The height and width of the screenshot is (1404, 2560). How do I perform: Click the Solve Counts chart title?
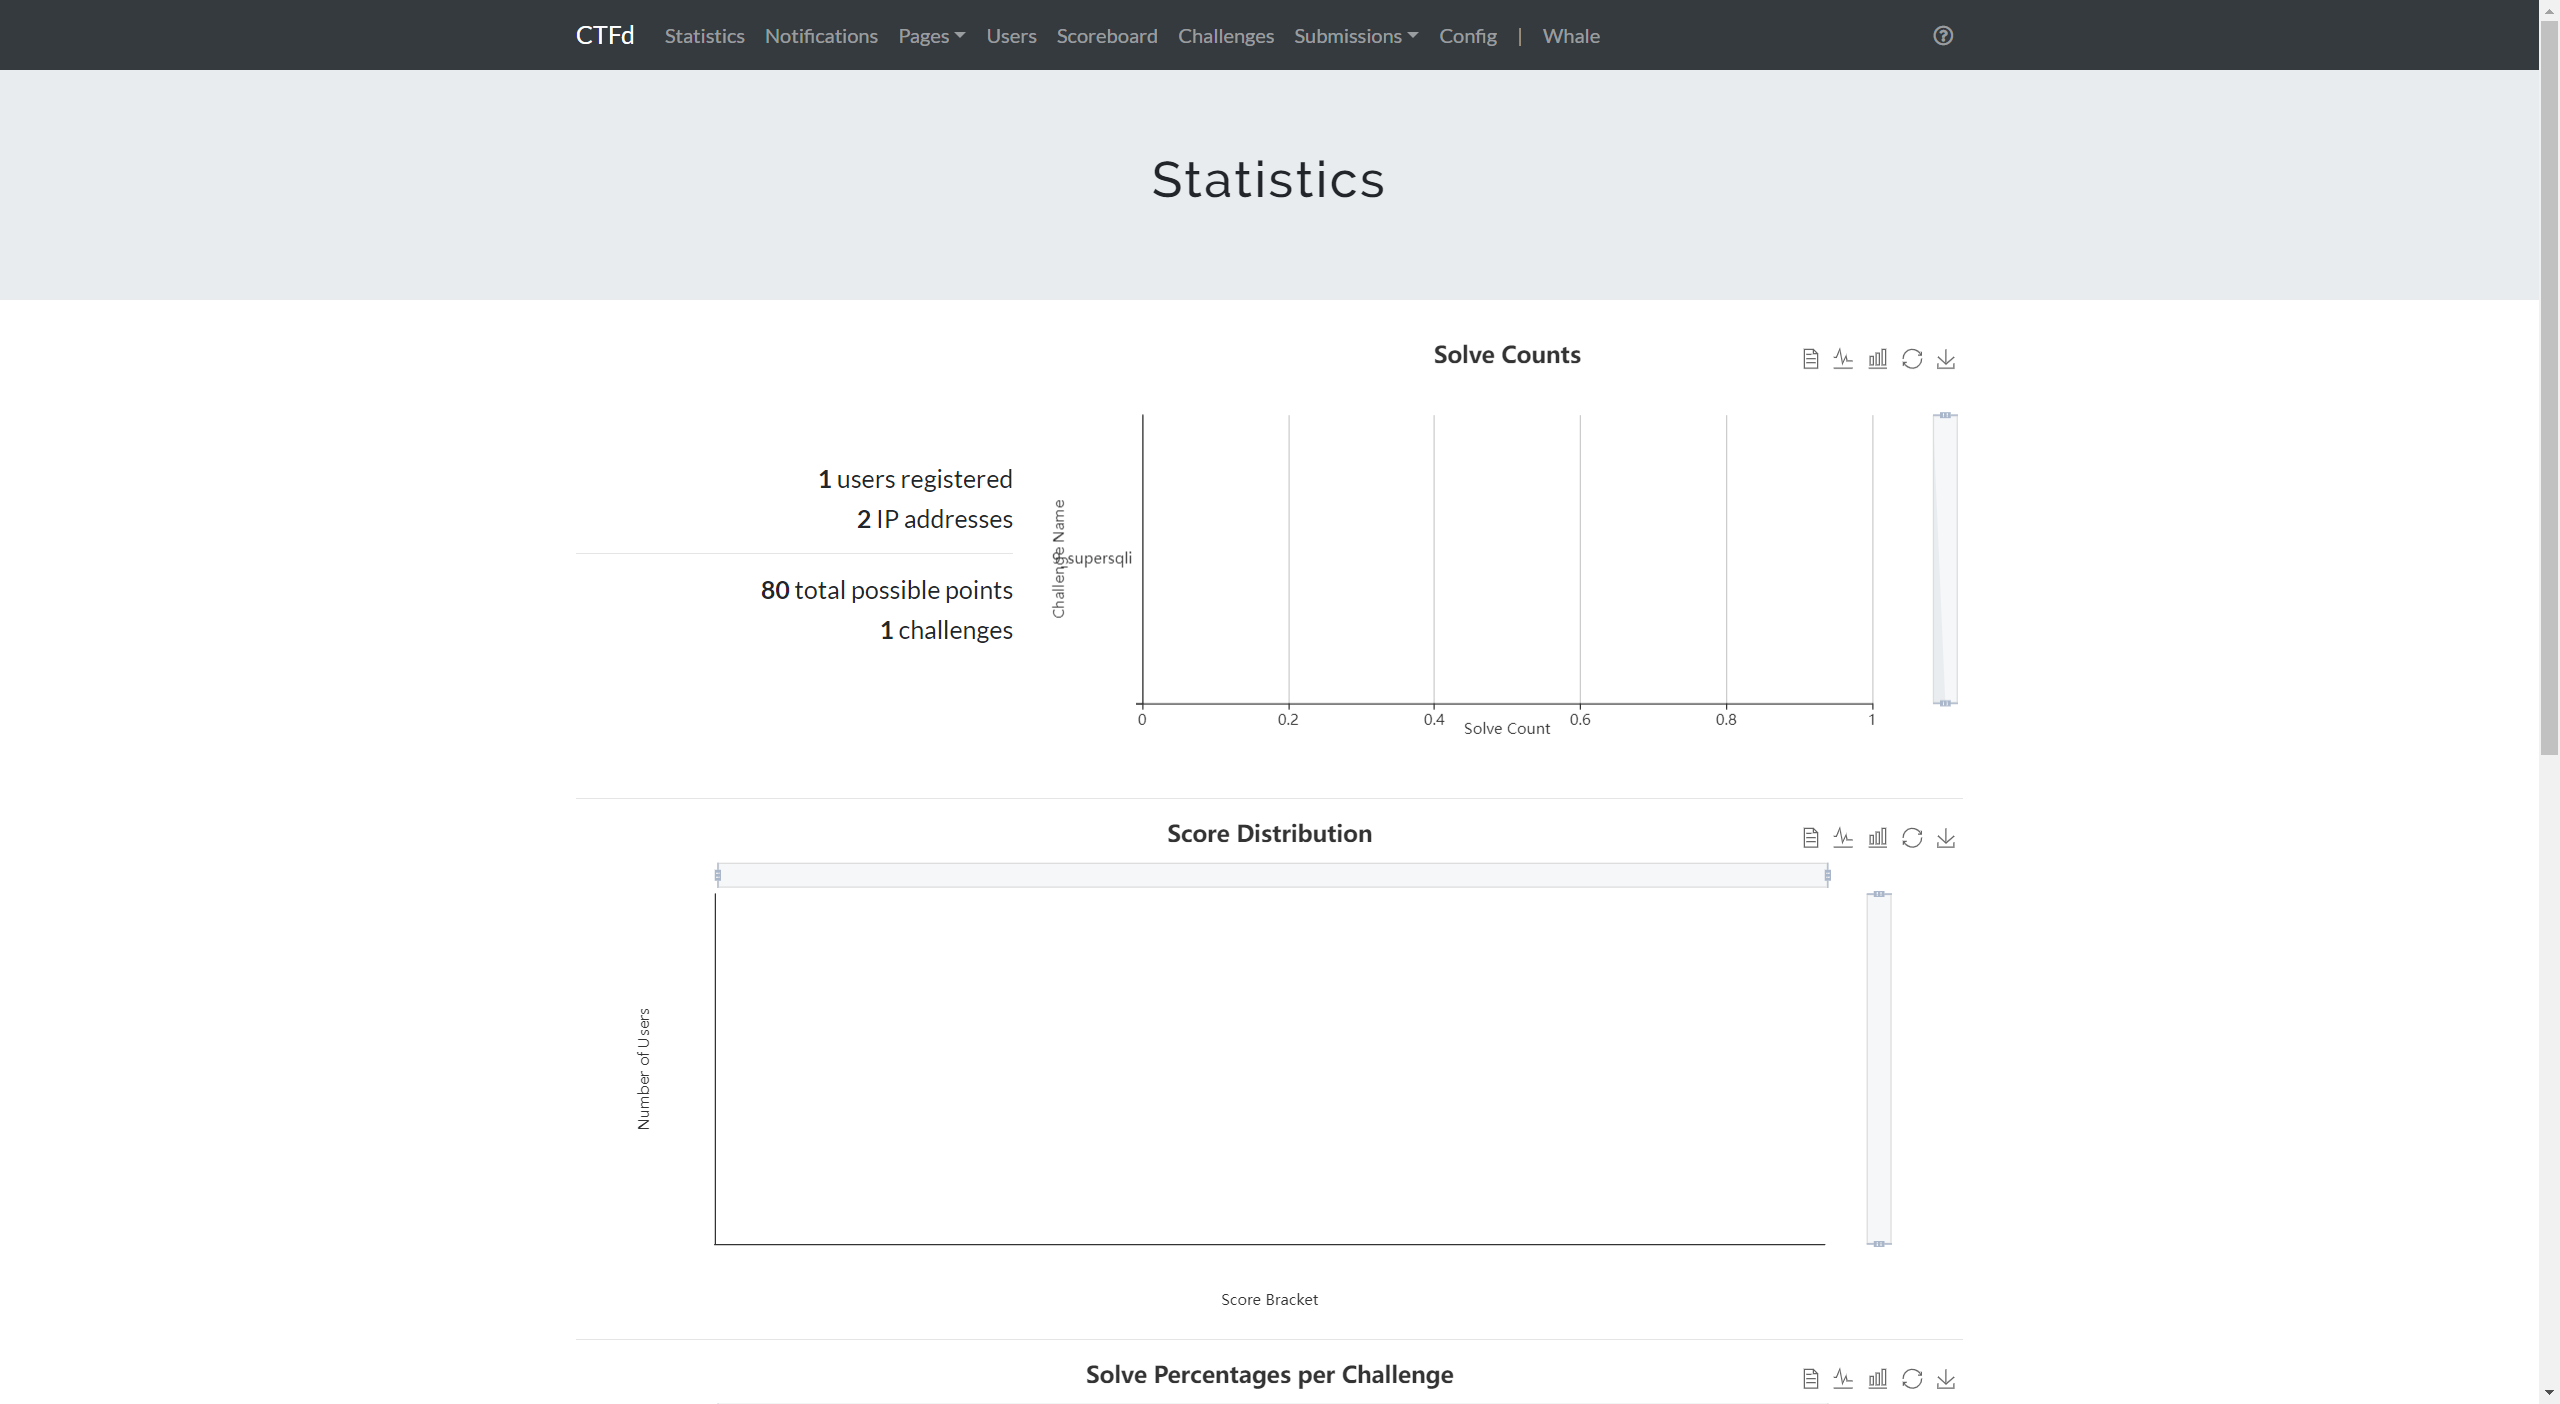click(x=1507, y=355)
